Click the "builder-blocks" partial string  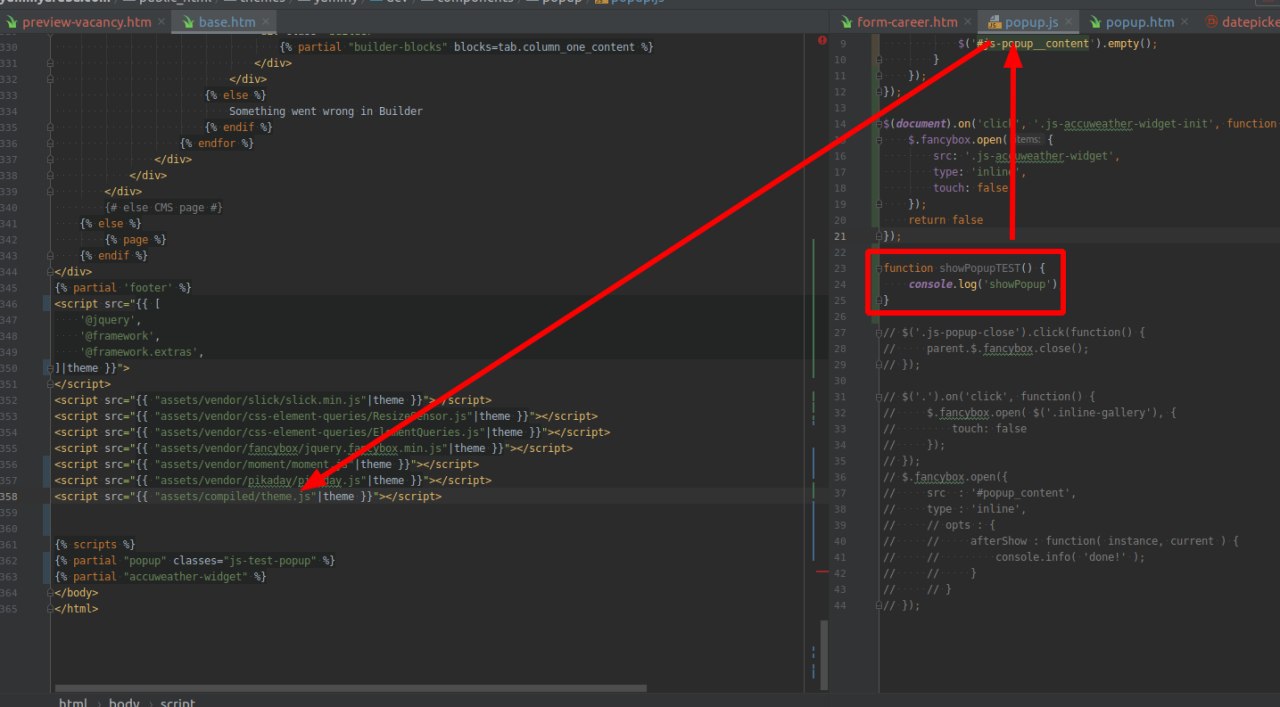pyautogui.click(x=398, y=47)
